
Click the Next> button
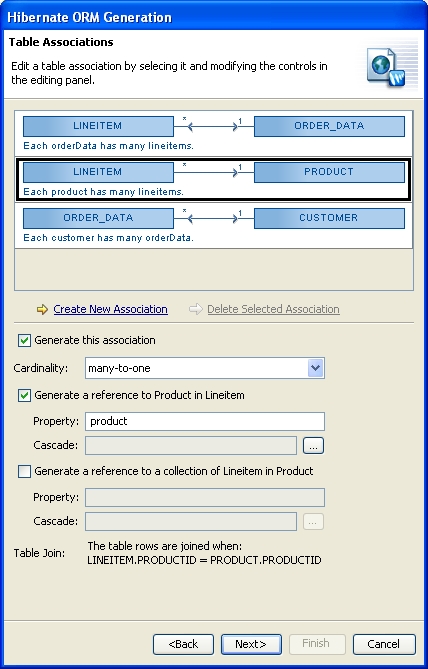click(251, 644)
